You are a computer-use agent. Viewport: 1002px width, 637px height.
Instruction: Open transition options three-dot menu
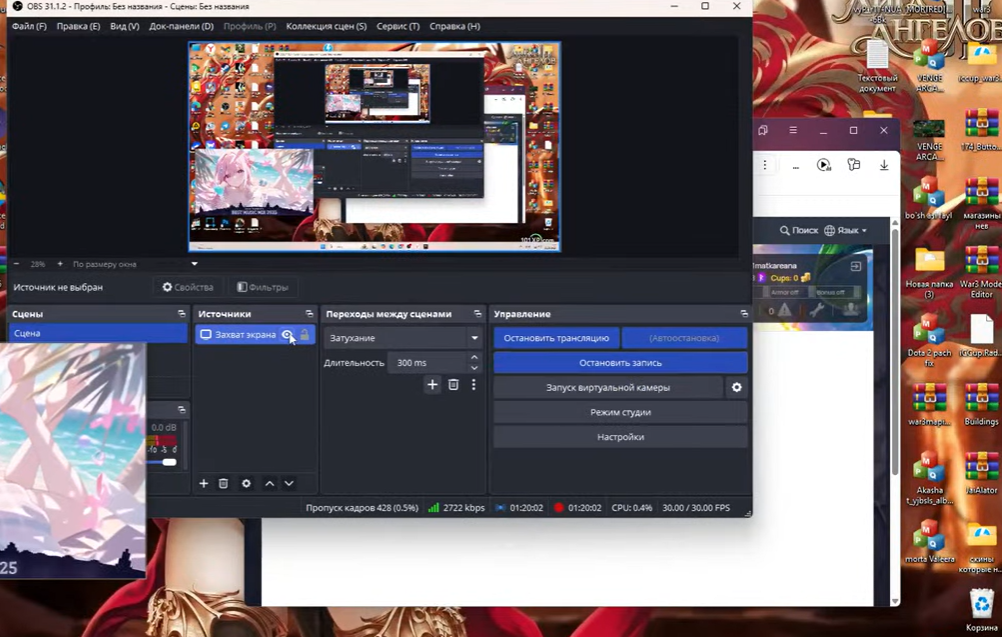474,385
